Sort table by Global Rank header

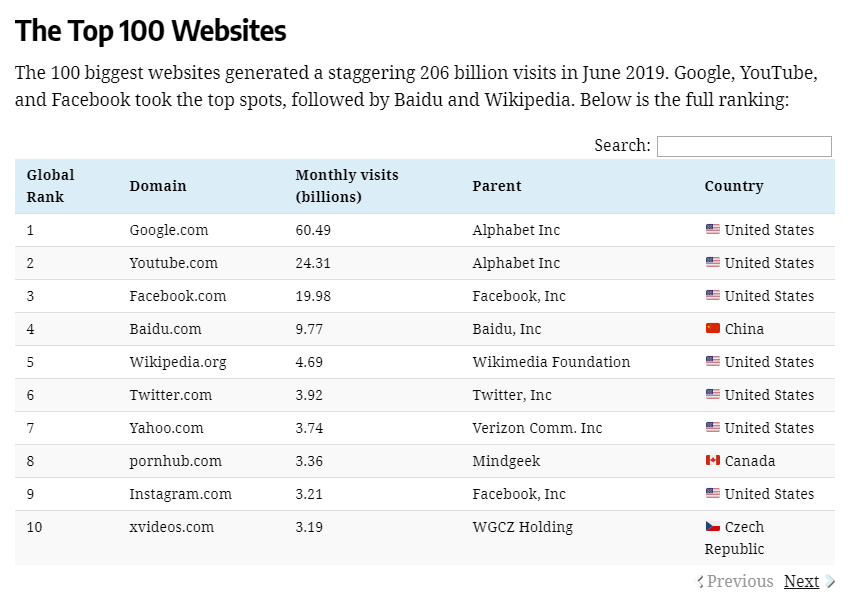tap(50, 186)
